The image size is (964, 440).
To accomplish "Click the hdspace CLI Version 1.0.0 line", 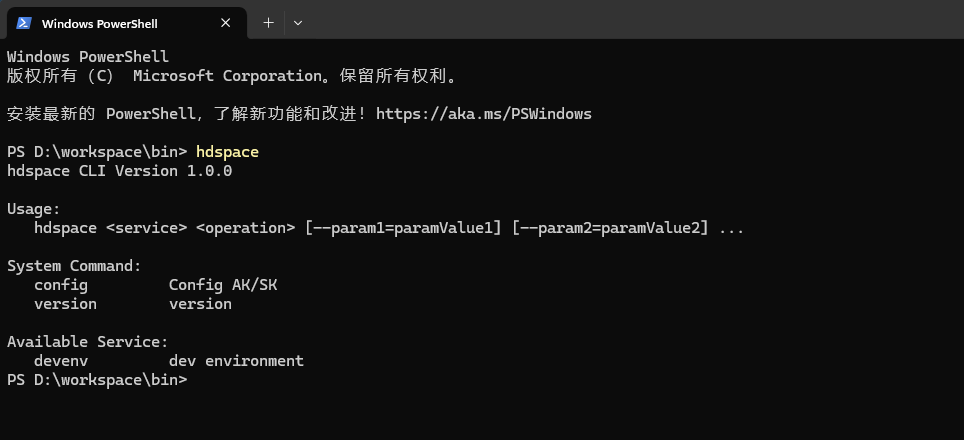I will [x=119, y=171].
